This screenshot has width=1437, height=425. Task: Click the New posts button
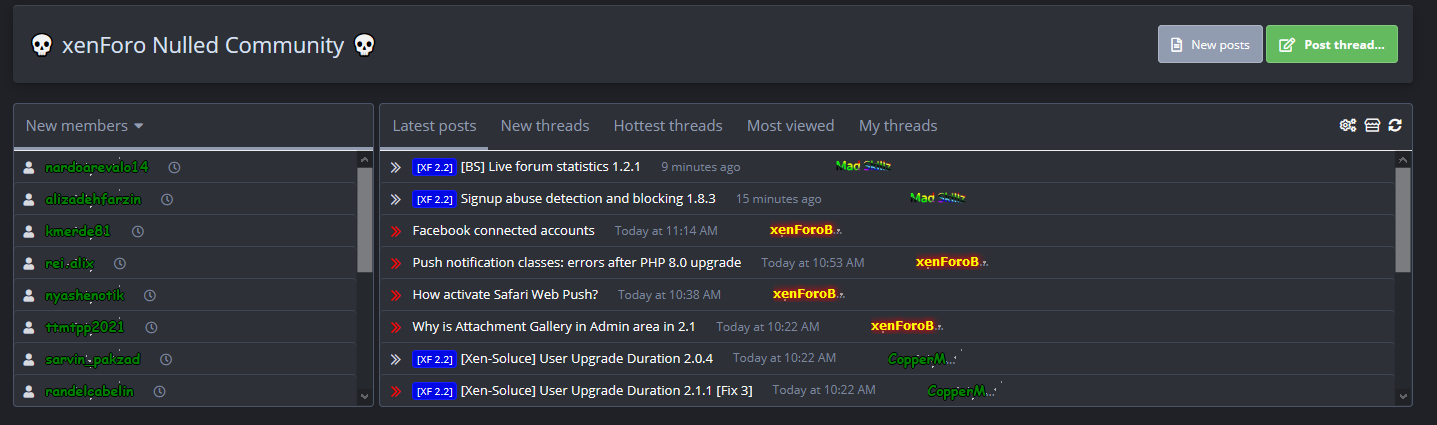[x=1210, y=45]
